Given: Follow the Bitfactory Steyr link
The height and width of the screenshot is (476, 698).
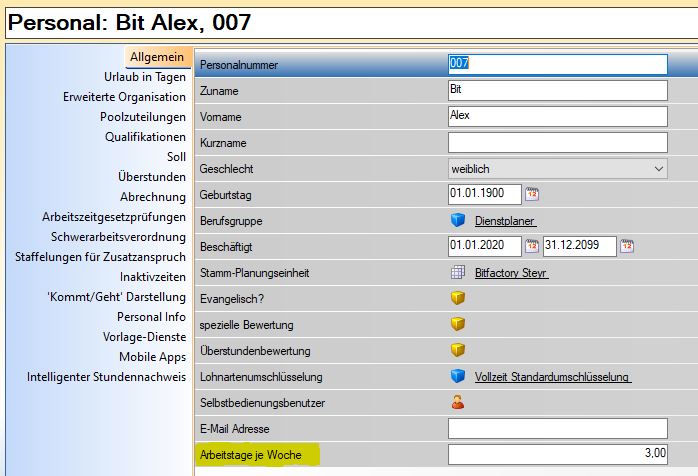Looking at the screenshot, I should point(511,273).
